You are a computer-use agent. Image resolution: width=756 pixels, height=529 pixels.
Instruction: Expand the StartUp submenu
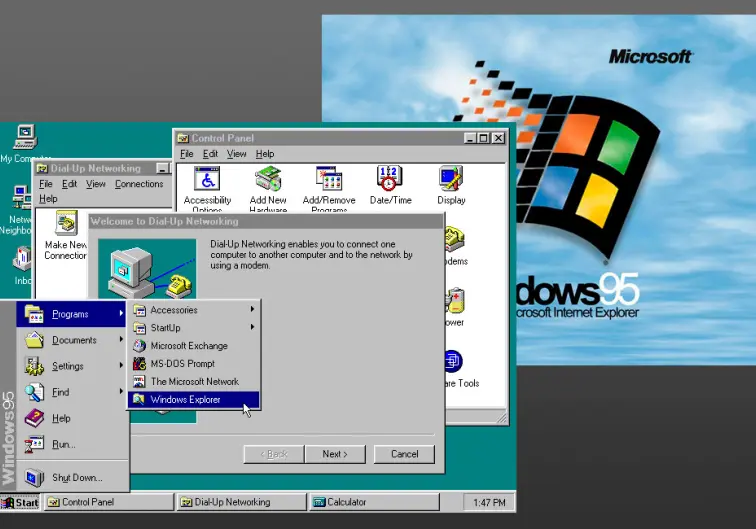tap(165, 328)
